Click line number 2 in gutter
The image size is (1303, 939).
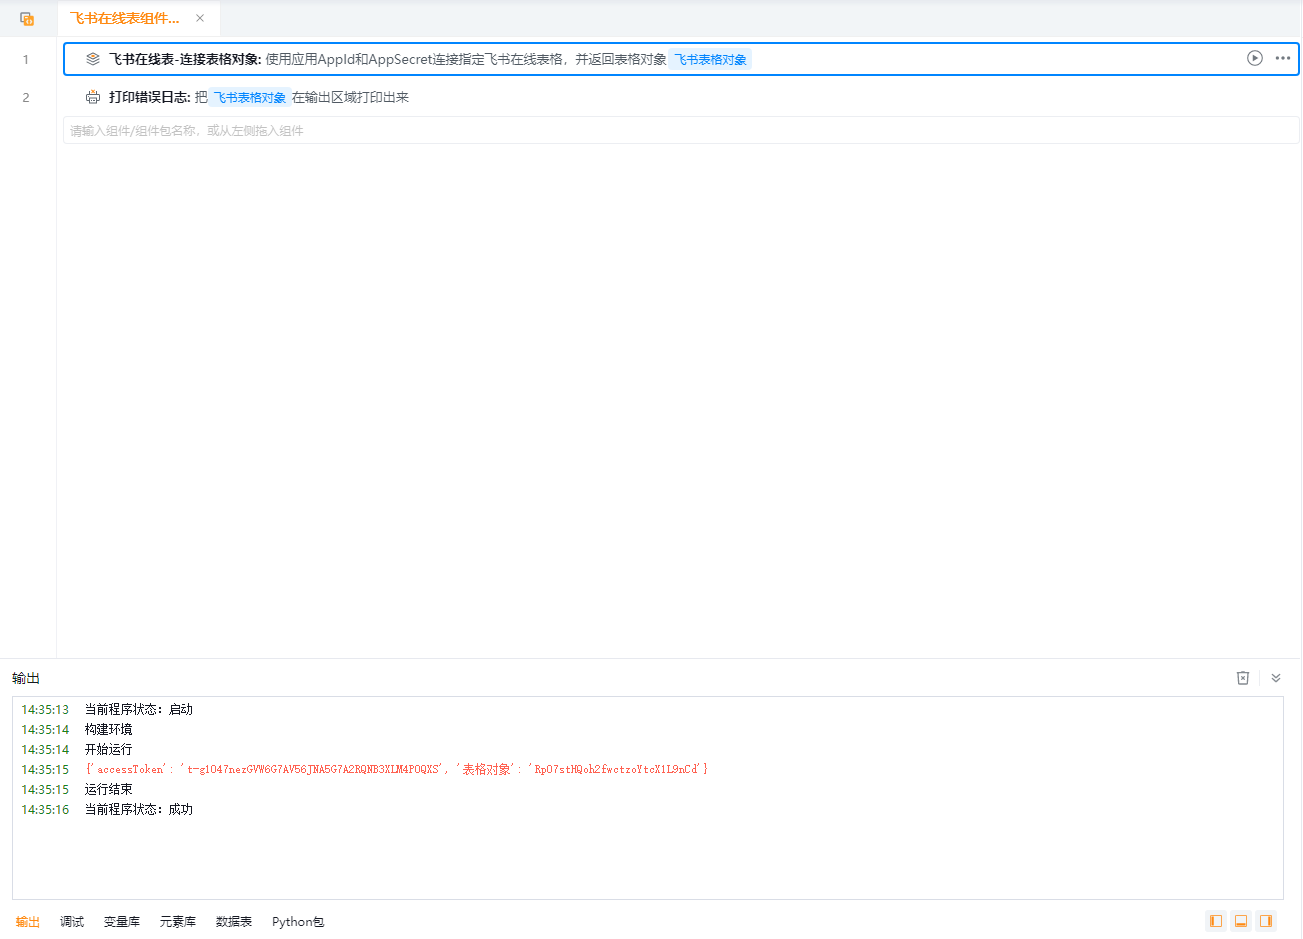click(26, 97)
